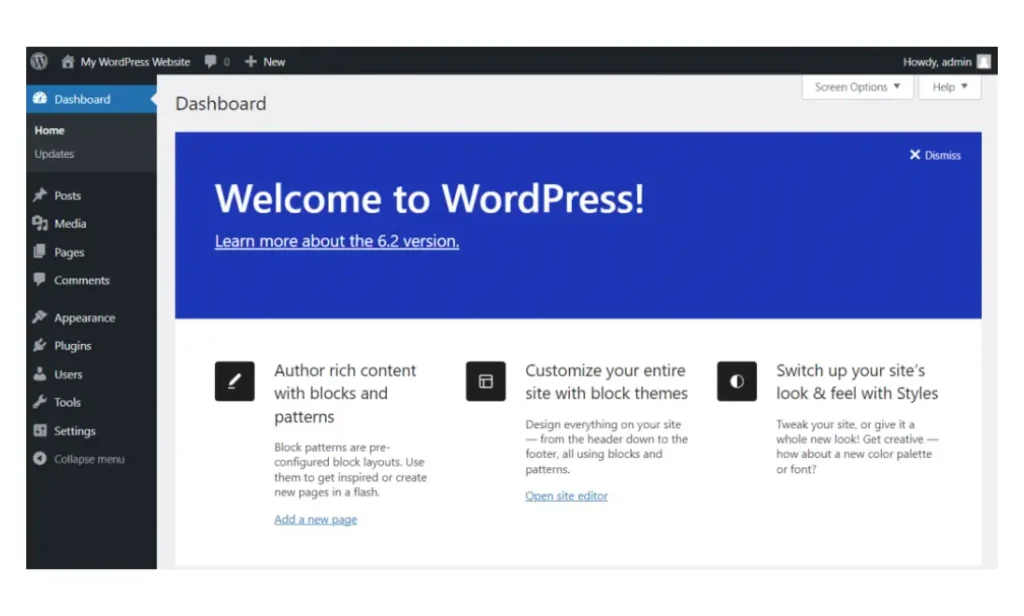The width and height of the screenshot is (1024, 616).
Task: Click the half-circle Styles icon tile
Action: (737, 381)
